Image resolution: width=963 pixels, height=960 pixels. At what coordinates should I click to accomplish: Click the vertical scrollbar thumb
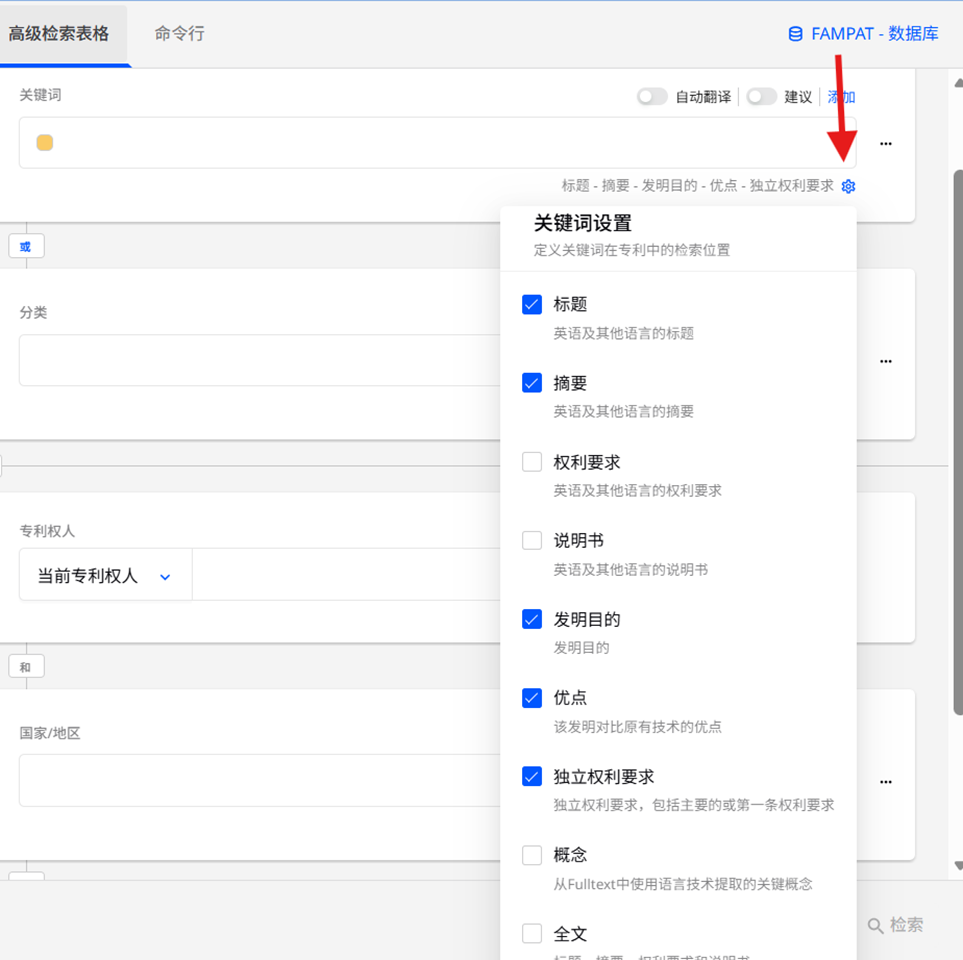pyautogui.click(x=958, y=442)
